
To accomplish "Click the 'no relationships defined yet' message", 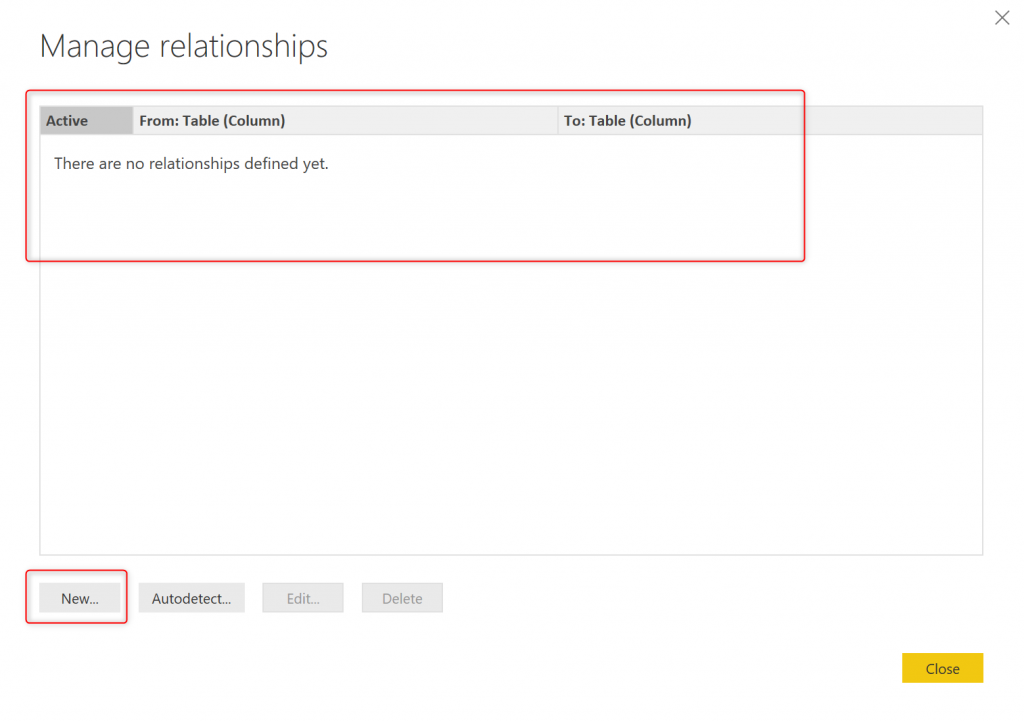I will point(191,163).
